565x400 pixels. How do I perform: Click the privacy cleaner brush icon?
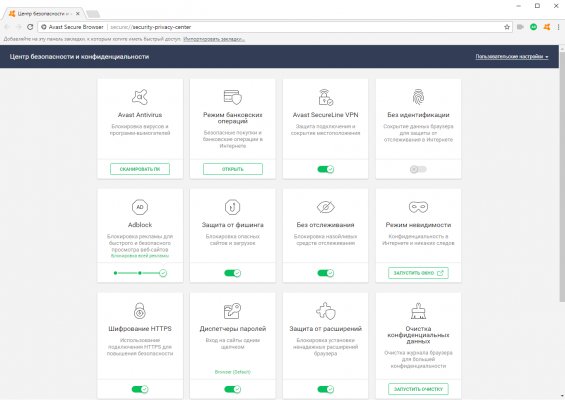[x=418, y=311]
